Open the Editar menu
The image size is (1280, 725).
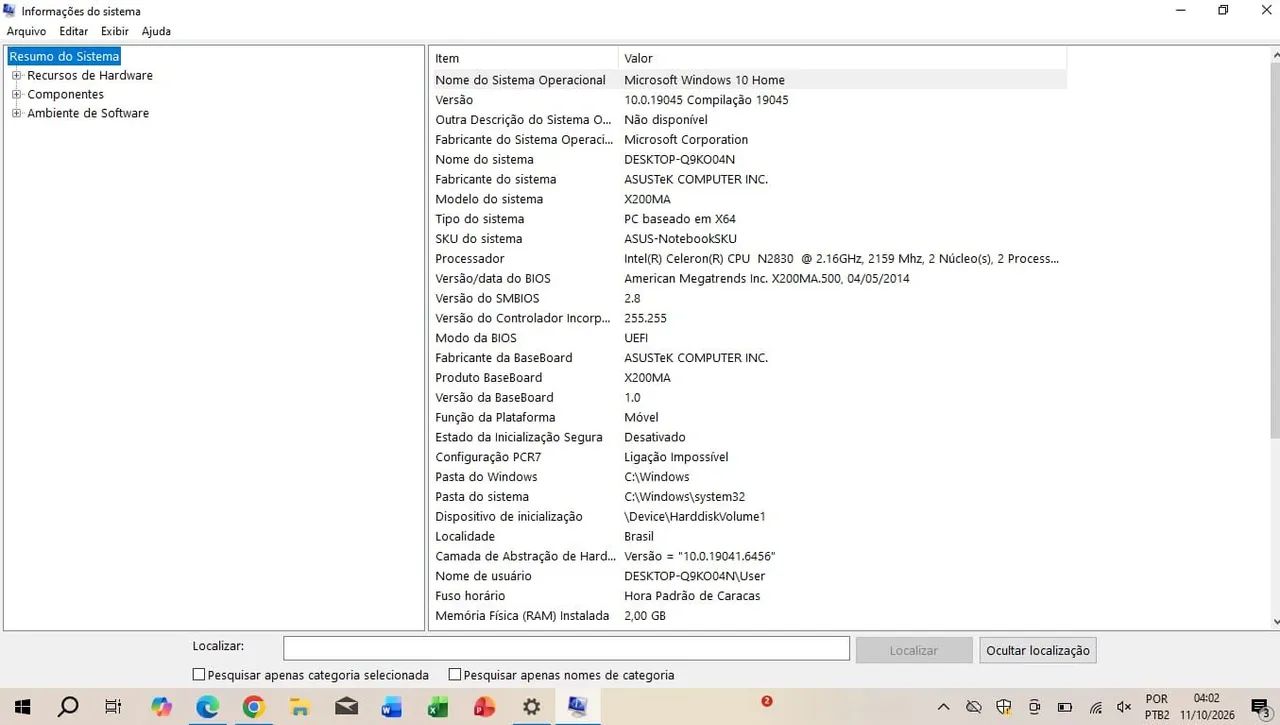(x=74, y=31)
